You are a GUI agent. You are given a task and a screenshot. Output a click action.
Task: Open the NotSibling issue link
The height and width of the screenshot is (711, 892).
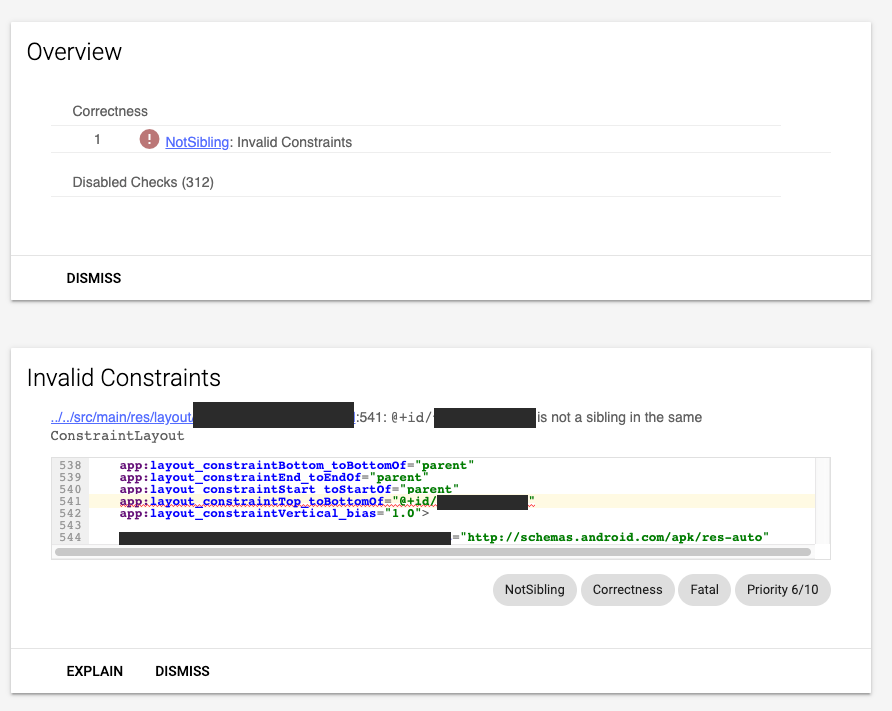pos(197,142)
